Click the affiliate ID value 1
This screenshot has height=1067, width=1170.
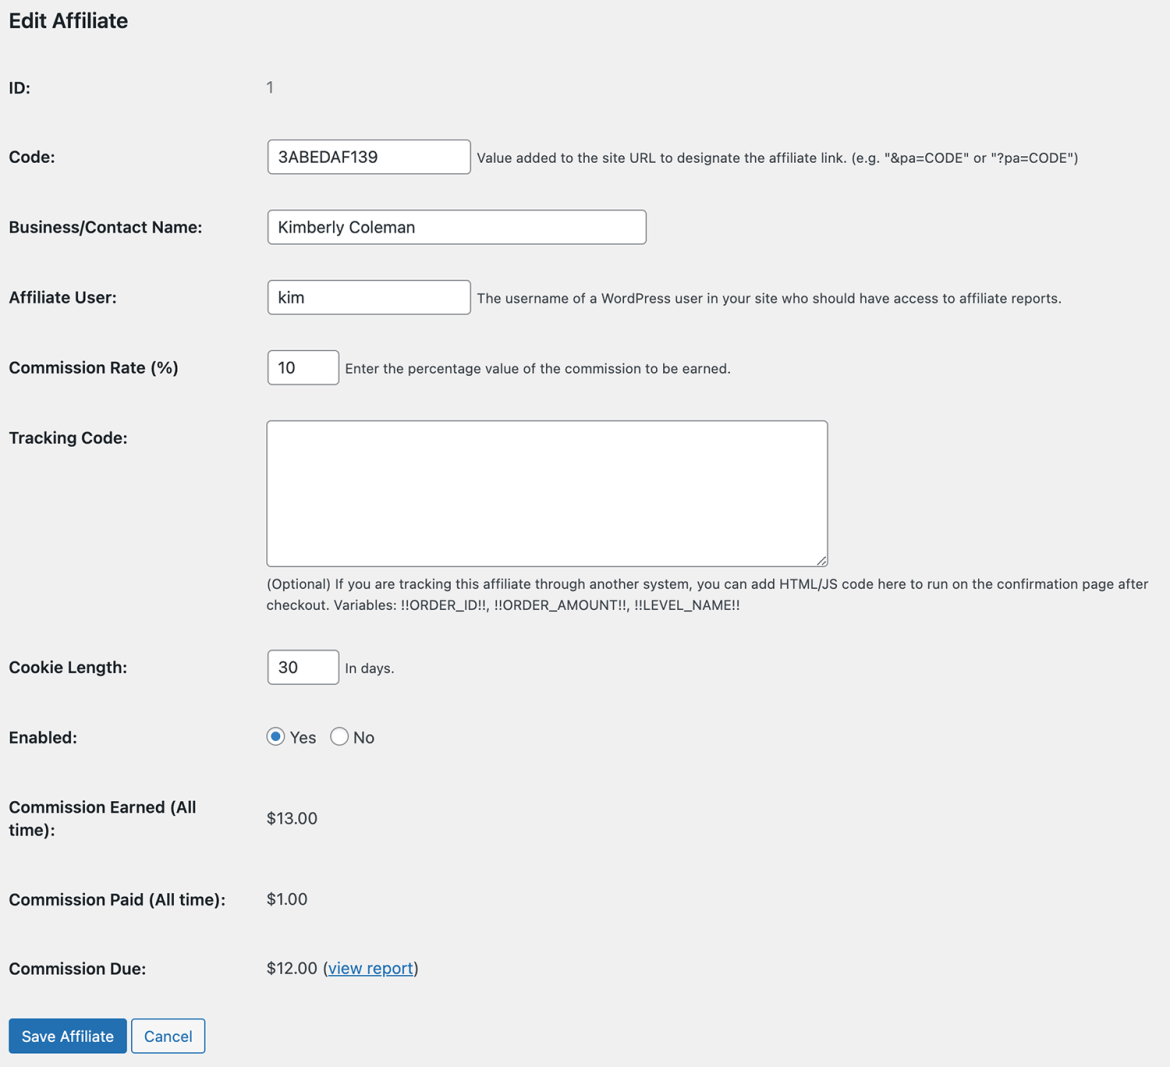point(270,87)
